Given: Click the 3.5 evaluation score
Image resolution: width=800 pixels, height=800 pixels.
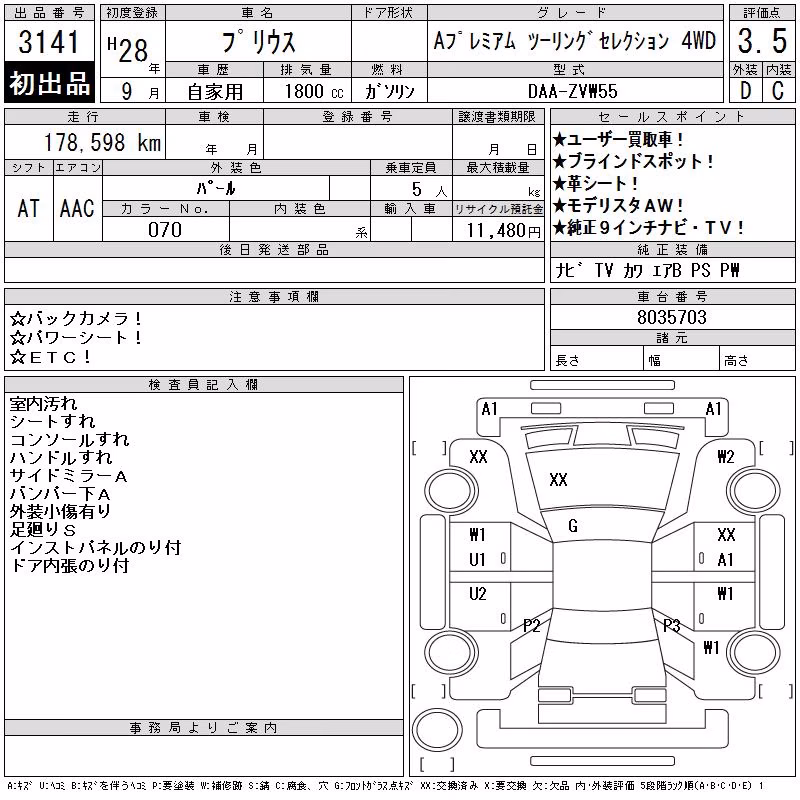Looking at the screenshot, I should pyautogui.click(x=762, y=41).
